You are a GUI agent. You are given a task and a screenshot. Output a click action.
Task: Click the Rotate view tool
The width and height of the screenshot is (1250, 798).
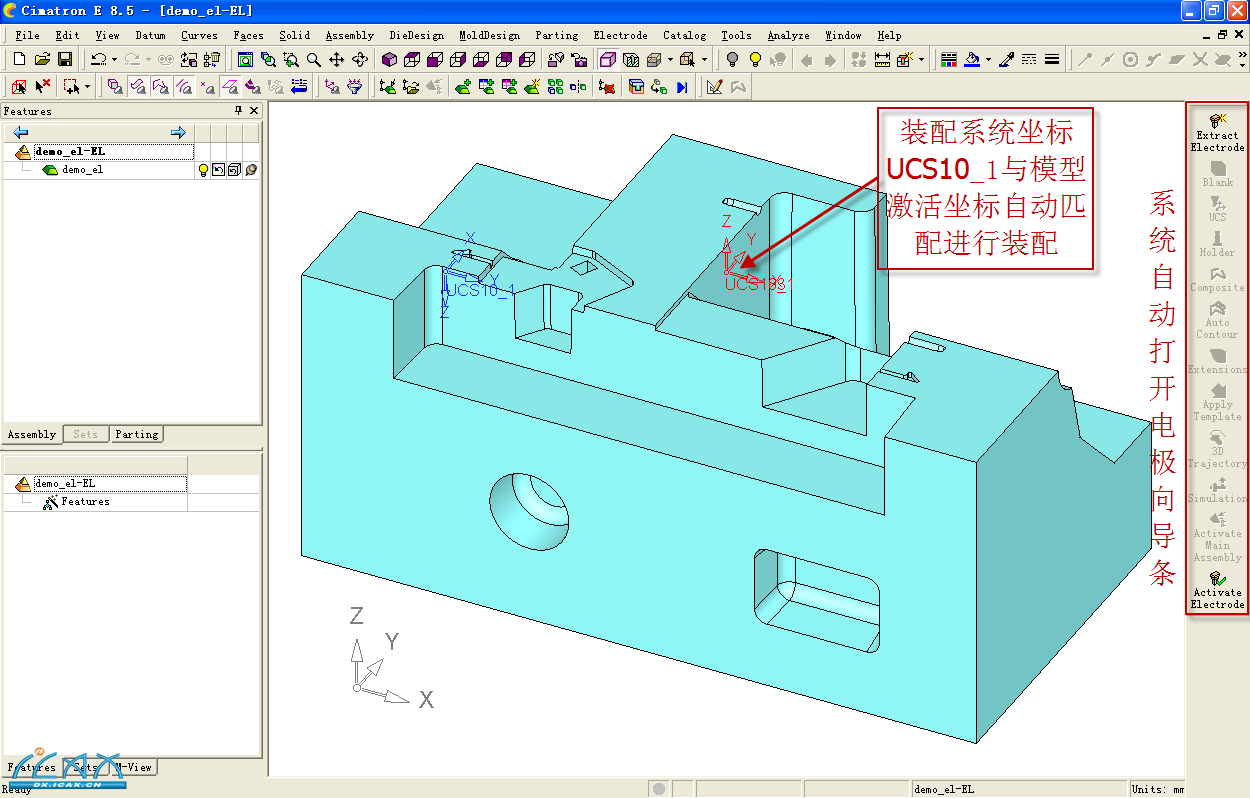[x=360, y=60]
